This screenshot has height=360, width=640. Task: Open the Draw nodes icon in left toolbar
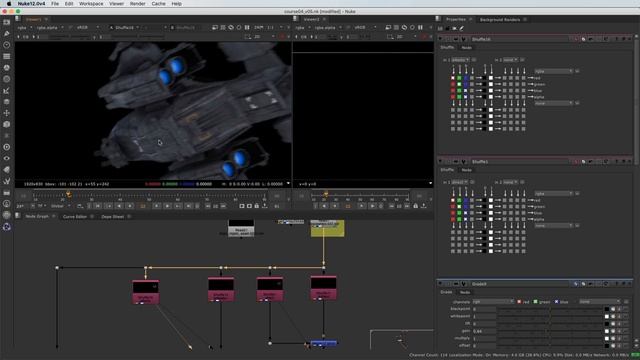(7, 33)
